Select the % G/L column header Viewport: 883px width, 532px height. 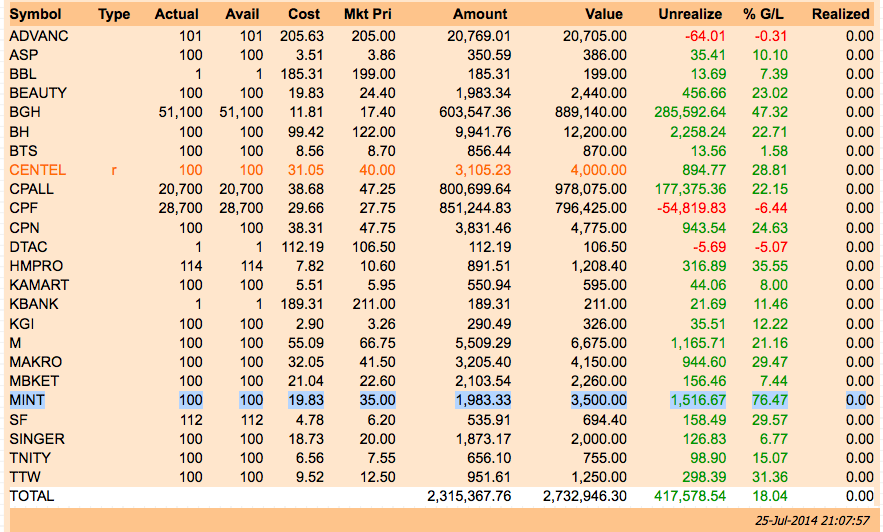coord(764,14)
